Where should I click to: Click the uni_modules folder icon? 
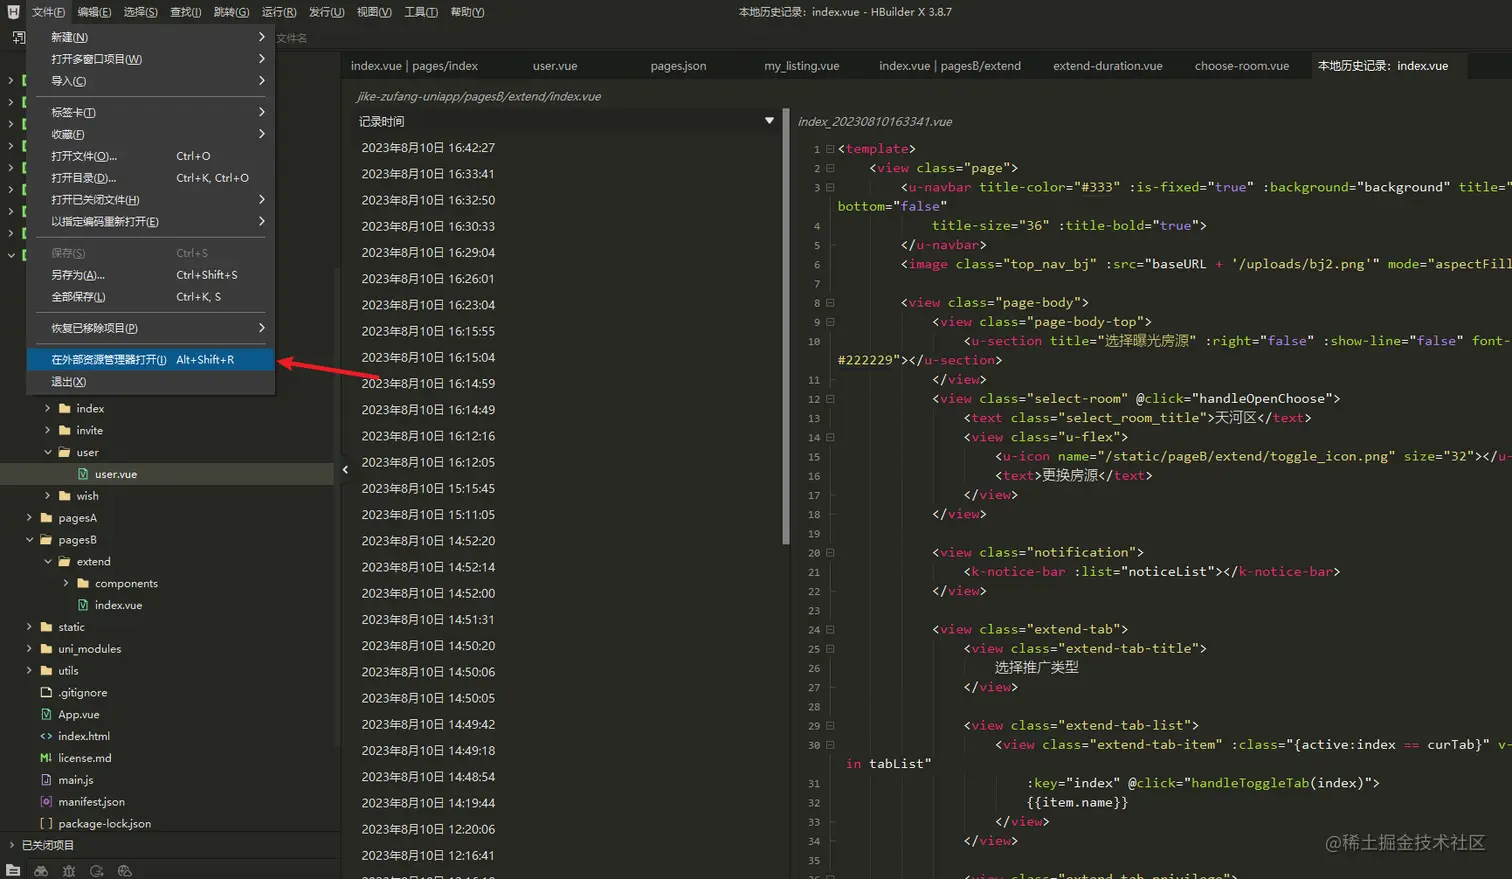(46, 649)
